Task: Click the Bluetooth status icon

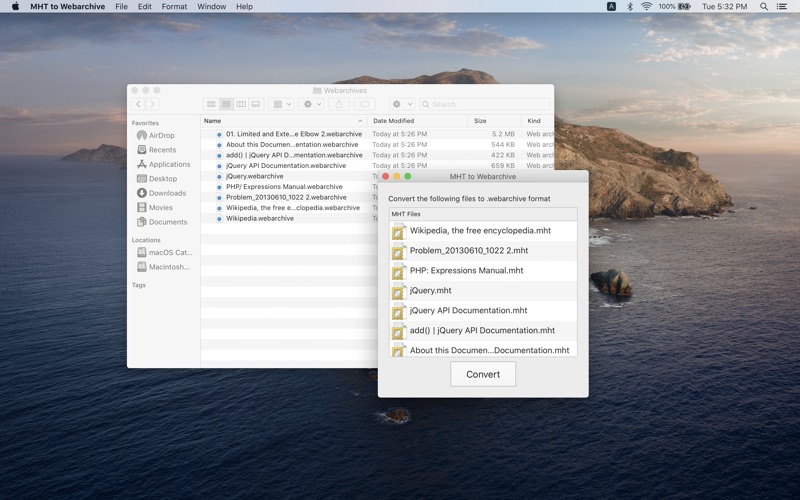Action: coord(630,7)
